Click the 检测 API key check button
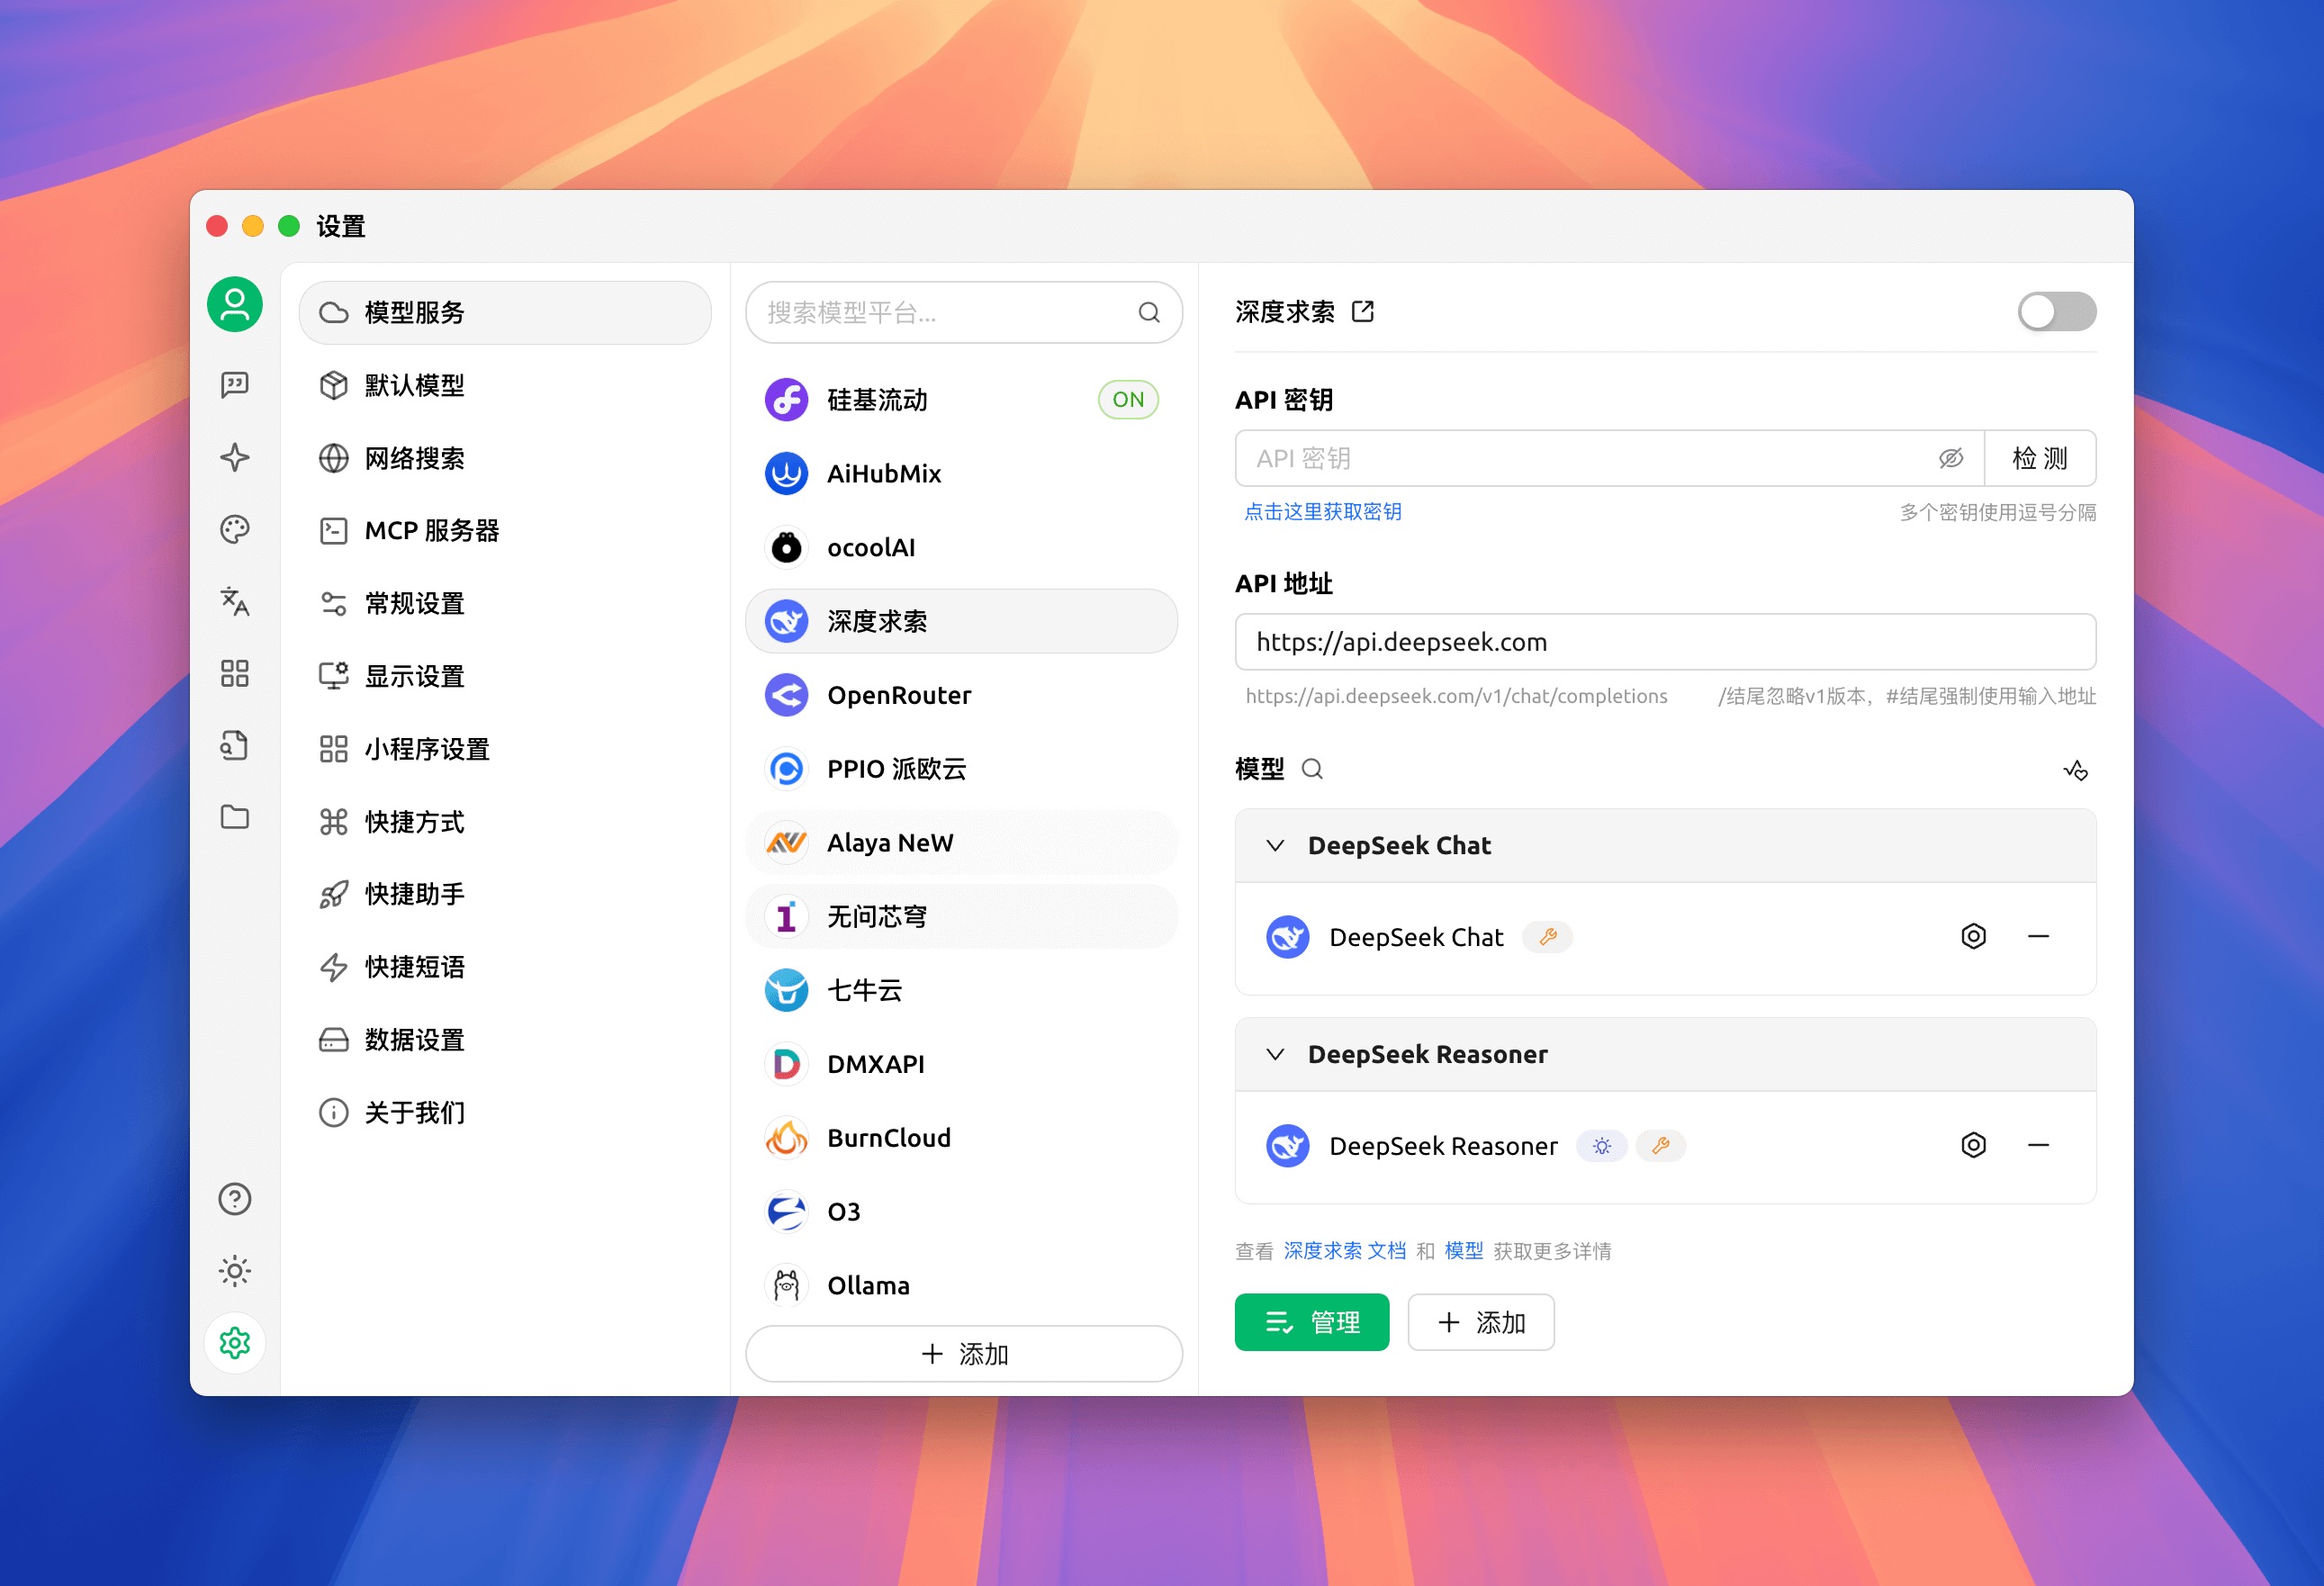The image size is (2324, 1586). pyautogui.click(x=2040, y=459)
